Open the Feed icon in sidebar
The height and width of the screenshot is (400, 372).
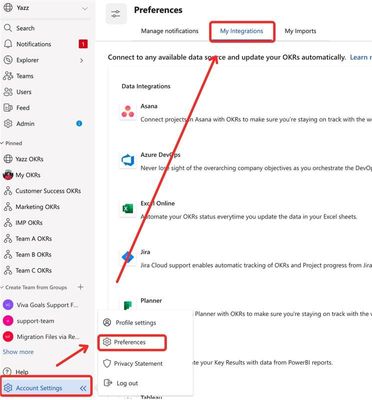coord(8,108)
